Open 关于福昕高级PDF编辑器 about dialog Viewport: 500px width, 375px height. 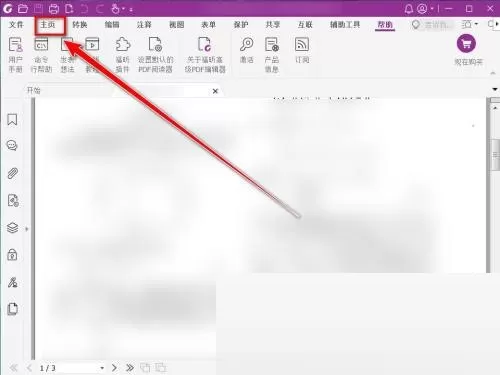click(205, 55)
